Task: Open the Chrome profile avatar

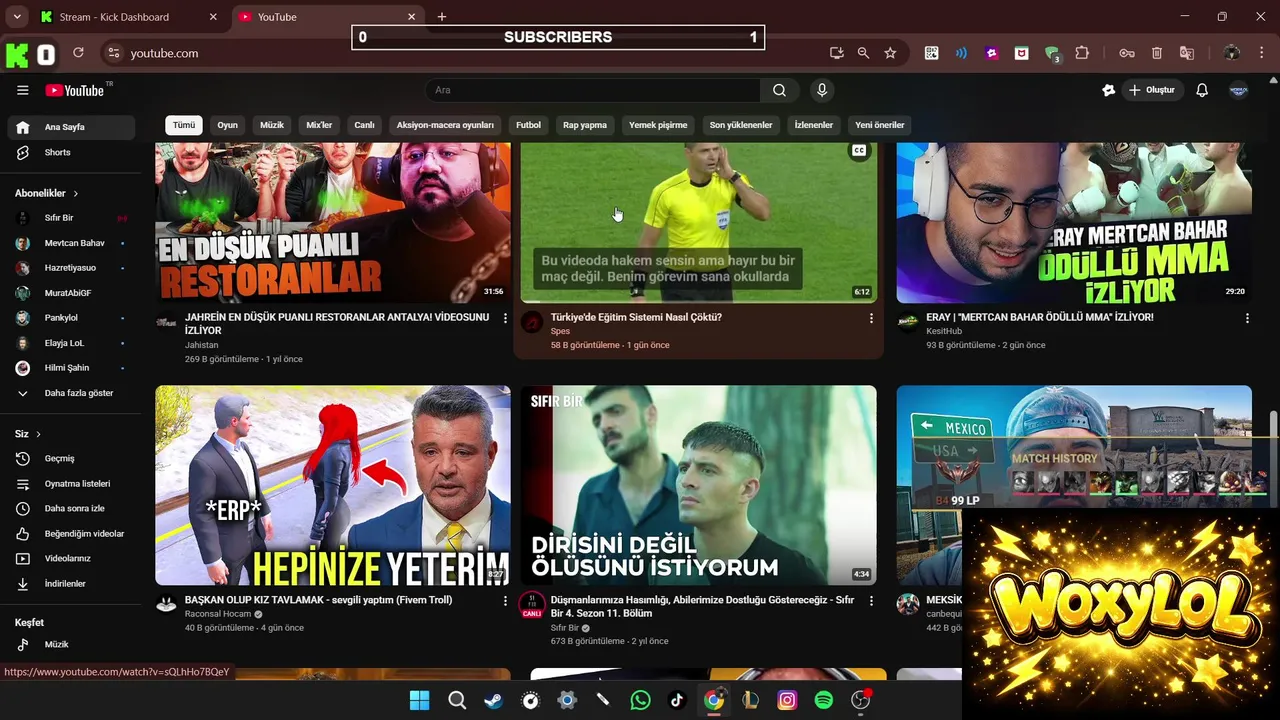Action: [x=1231, y=53]
